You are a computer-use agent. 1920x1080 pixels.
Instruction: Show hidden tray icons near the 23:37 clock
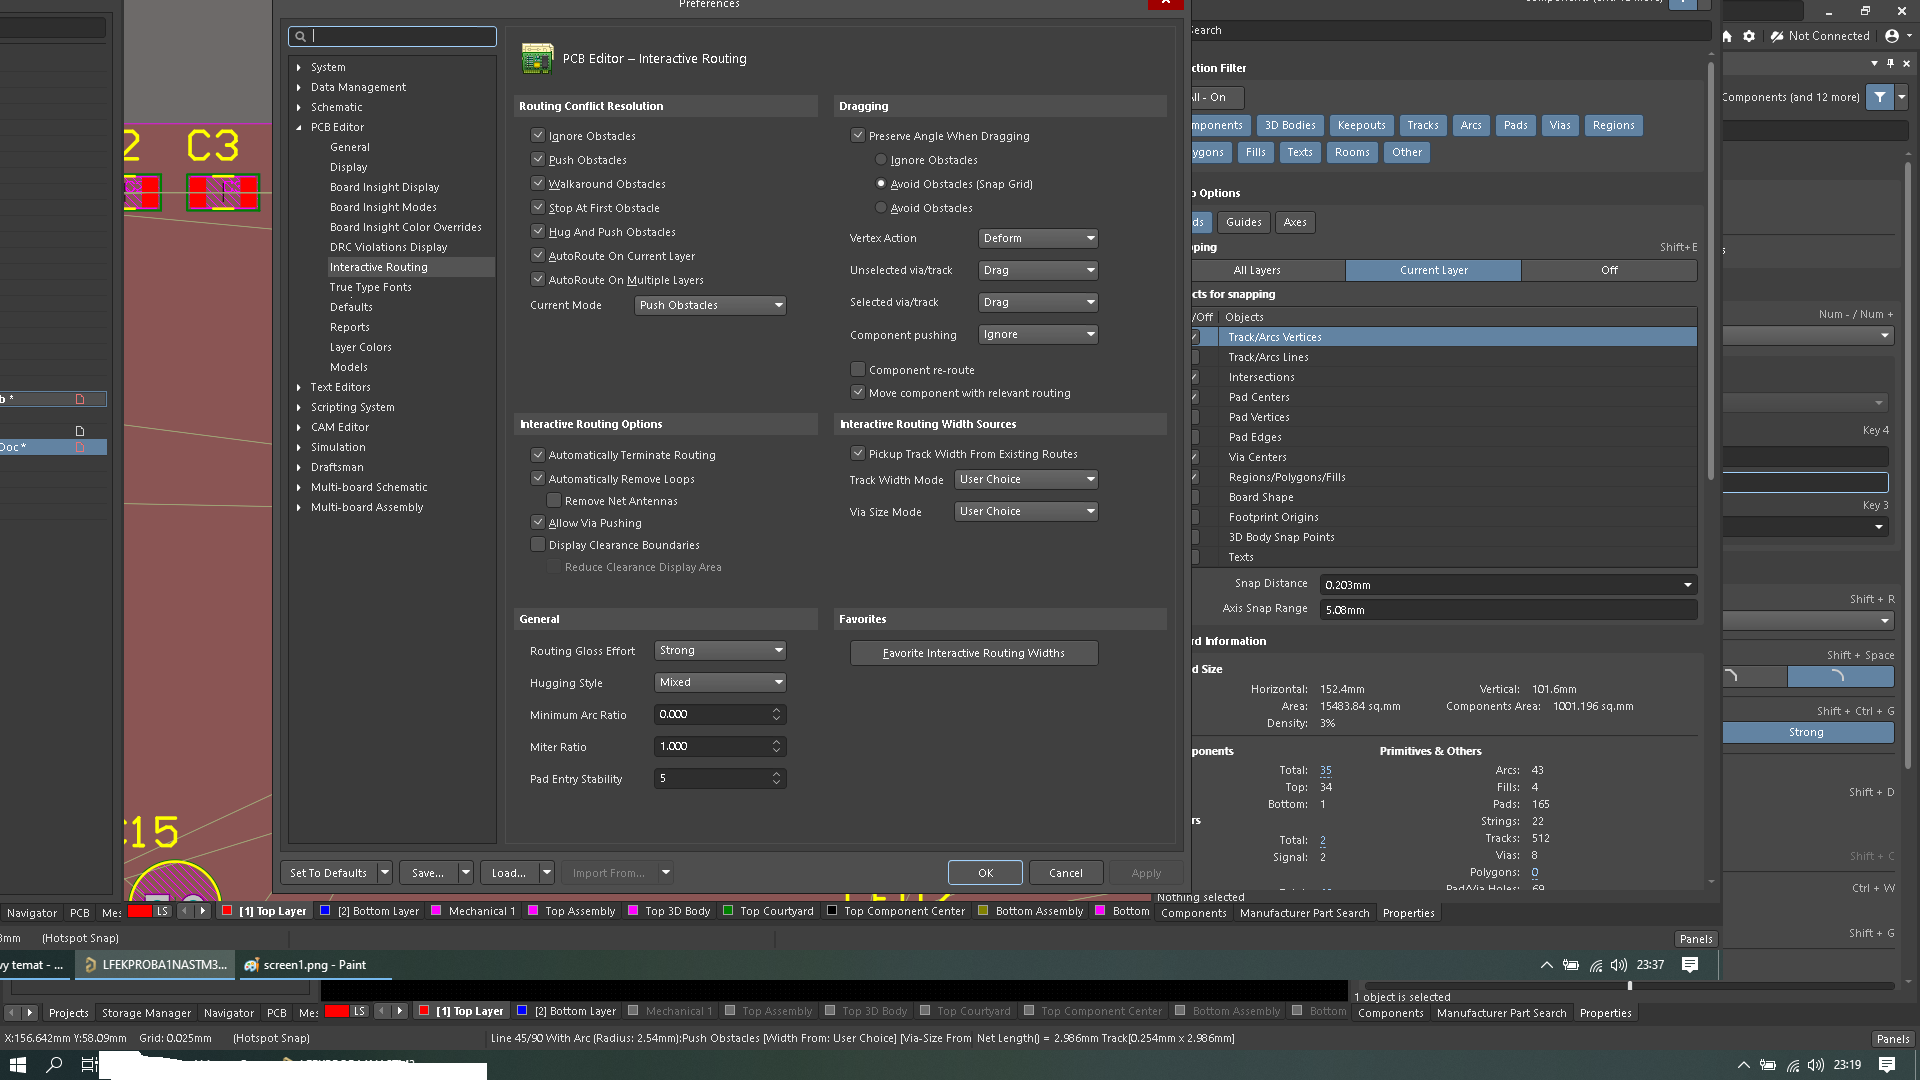click(1547, 965)
